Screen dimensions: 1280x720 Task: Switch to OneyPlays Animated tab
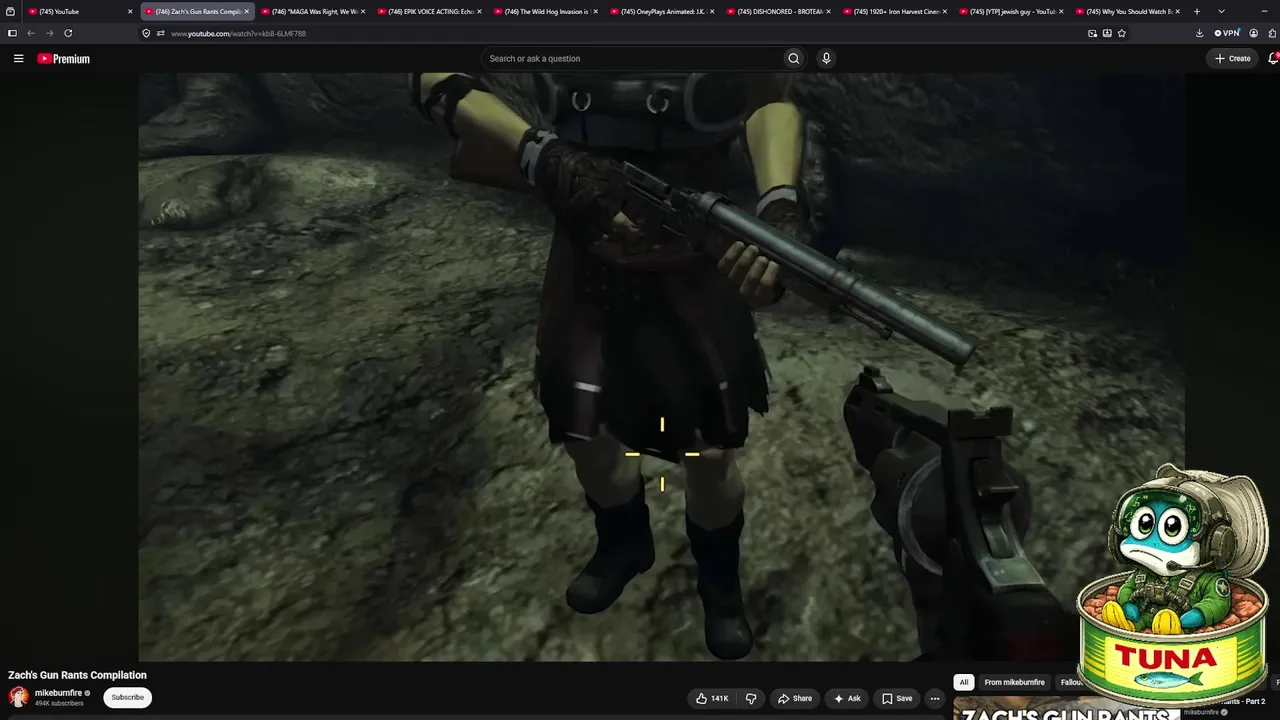click(664, 12)
